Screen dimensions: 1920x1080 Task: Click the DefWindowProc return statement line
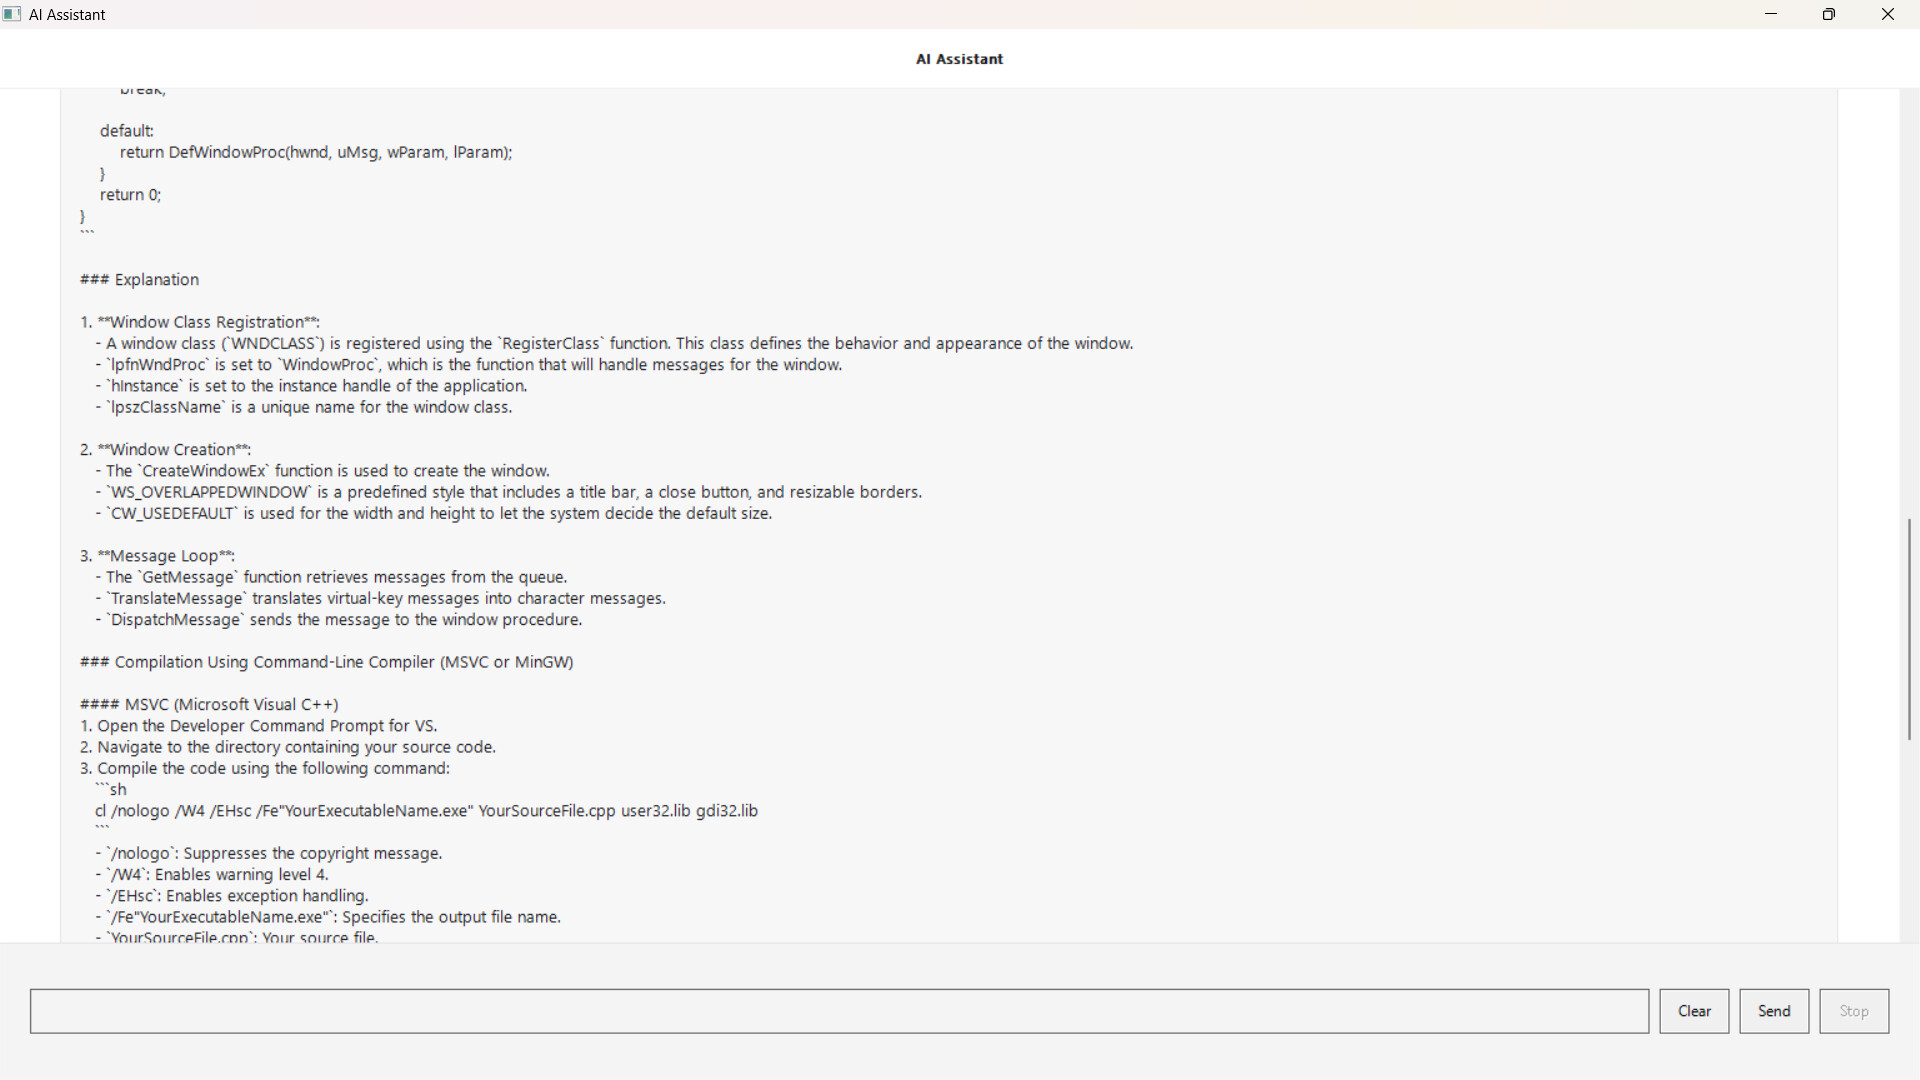coord(315,152)
